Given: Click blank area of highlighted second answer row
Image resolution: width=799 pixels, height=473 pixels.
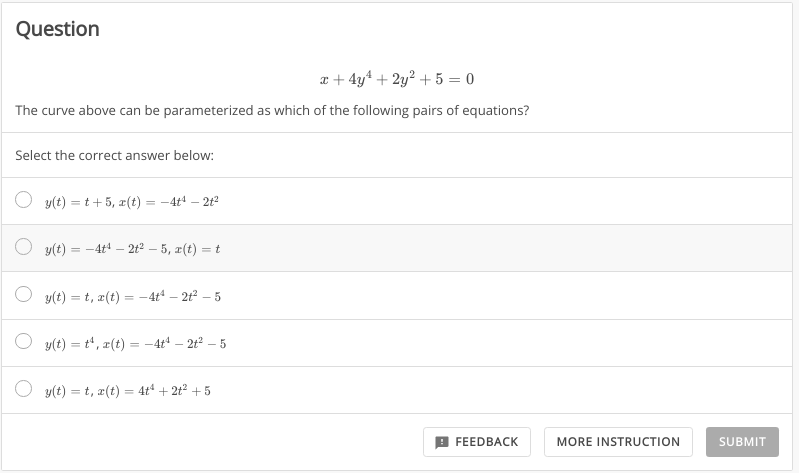Looking at the screenshot, I should (500, 247).
